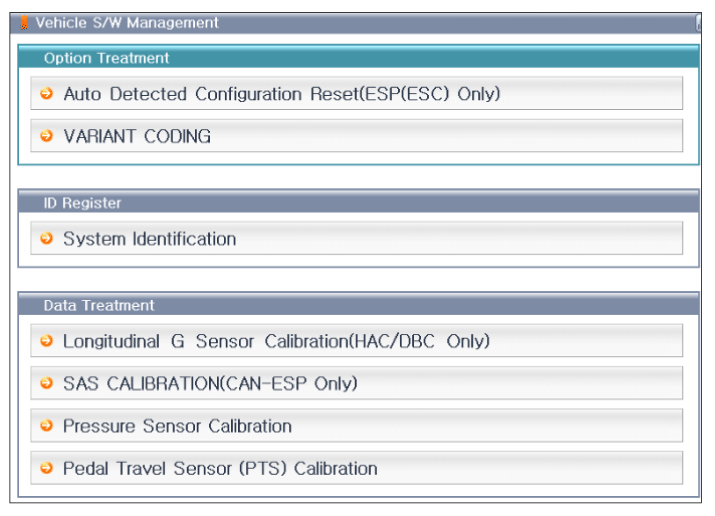The image size is (715, 516).
Task: Click the Vehicle S/W Management title bar
Action: [356, 23]
